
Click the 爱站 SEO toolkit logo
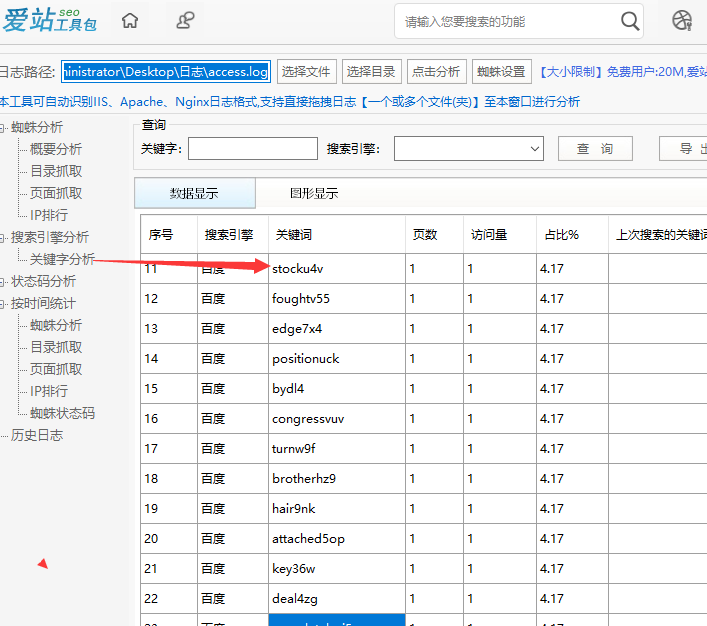click(x=50, y=20)
